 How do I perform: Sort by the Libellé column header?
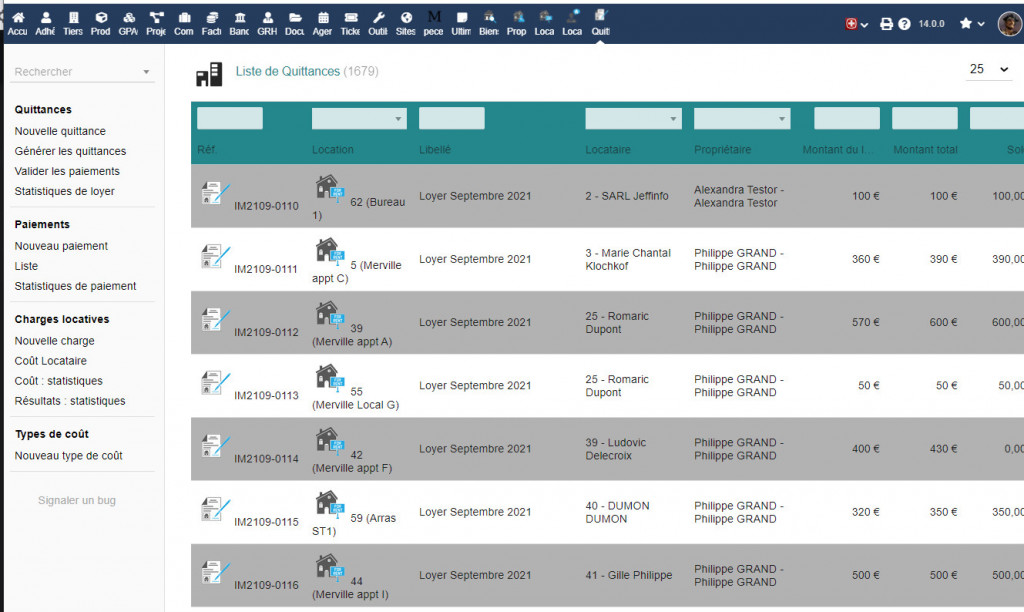[435, 150]
